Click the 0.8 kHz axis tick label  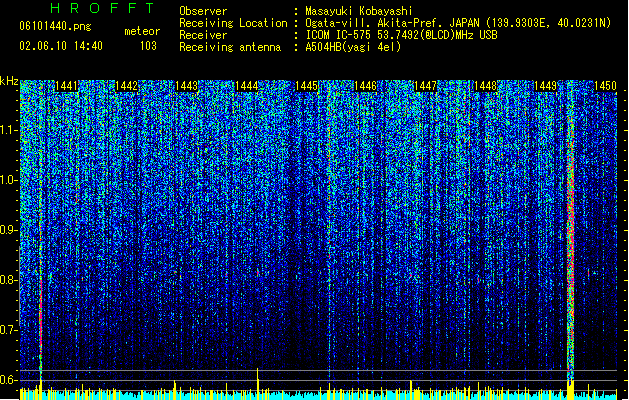(8, 280)
